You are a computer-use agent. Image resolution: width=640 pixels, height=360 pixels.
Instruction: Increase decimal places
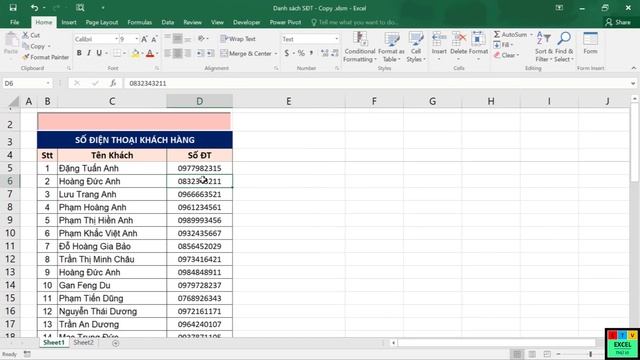click(324, 53)
